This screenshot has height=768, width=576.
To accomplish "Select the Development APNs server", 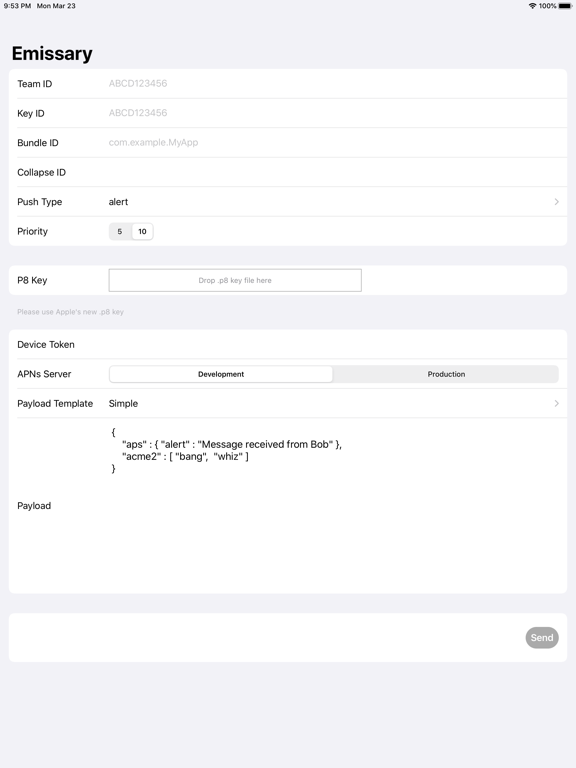I will point(221,374).
